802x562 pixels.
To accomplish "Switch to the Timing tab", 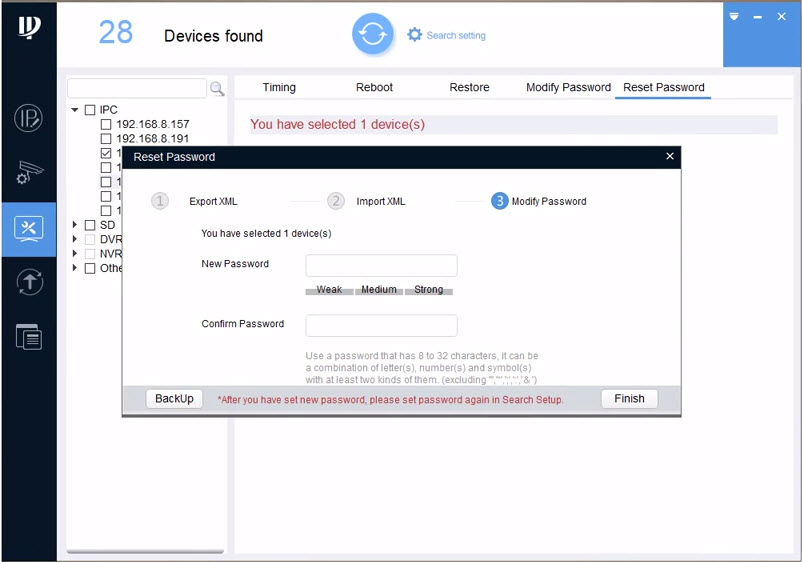I will coord(279,88).
